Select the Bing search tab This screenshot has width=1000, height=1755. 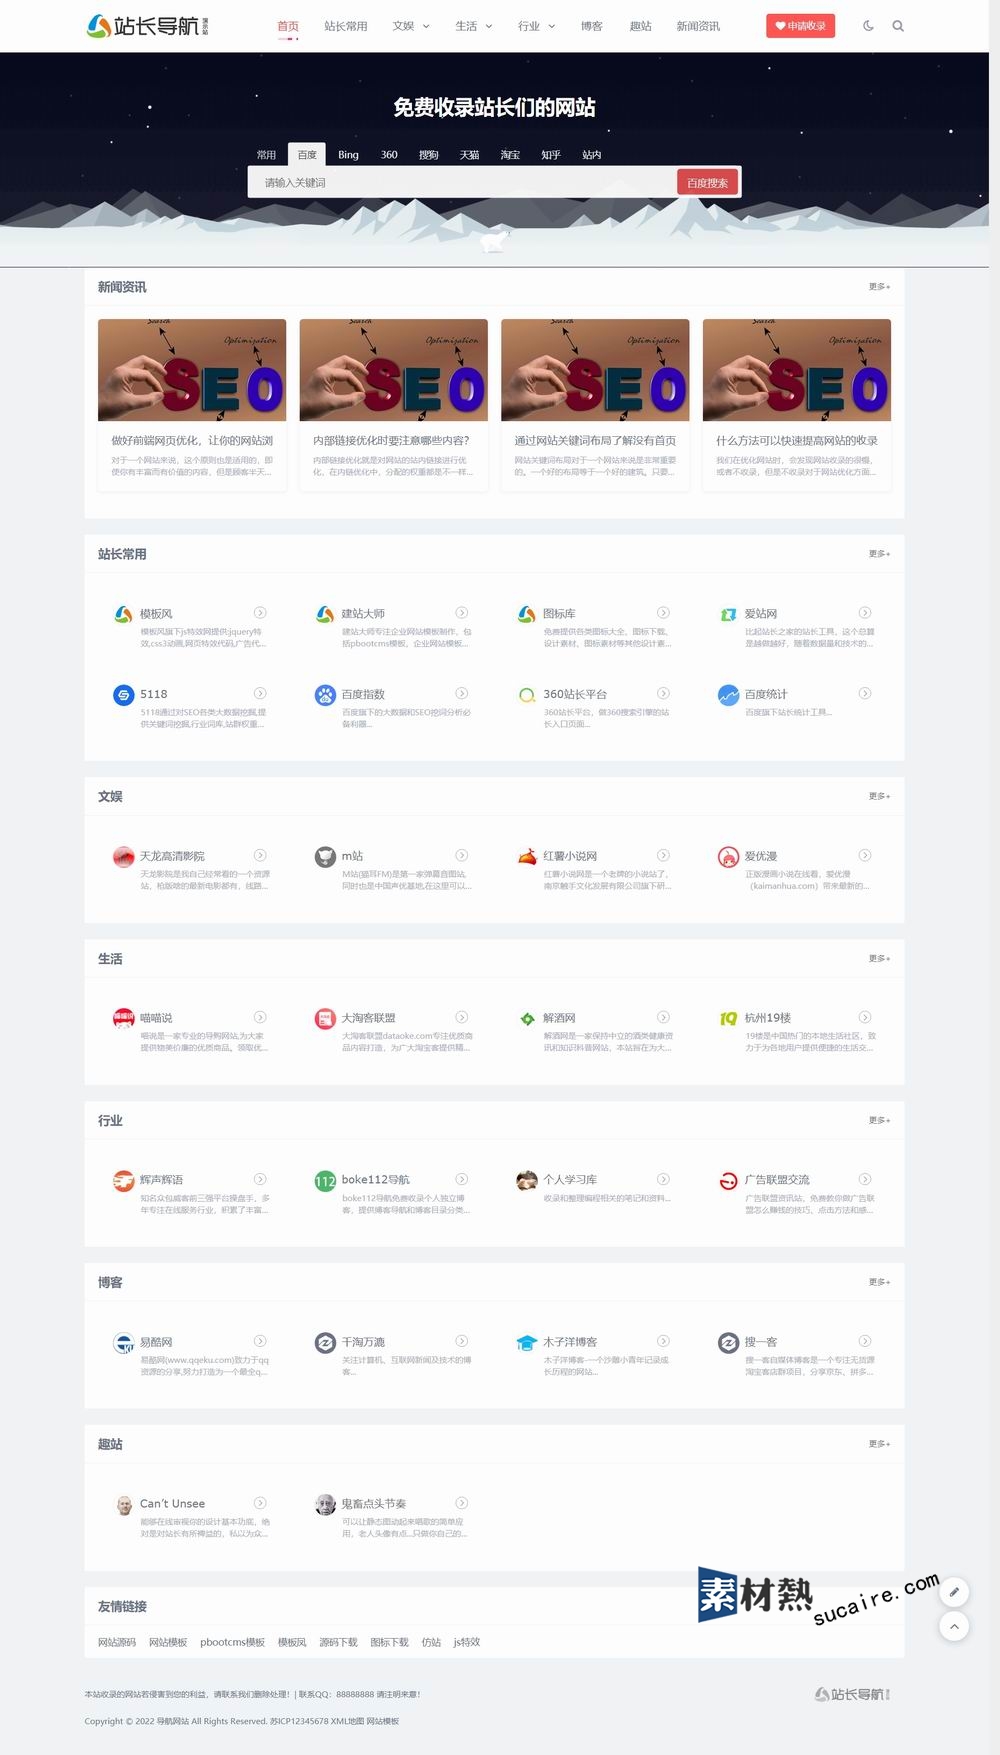tap(348, 155)
